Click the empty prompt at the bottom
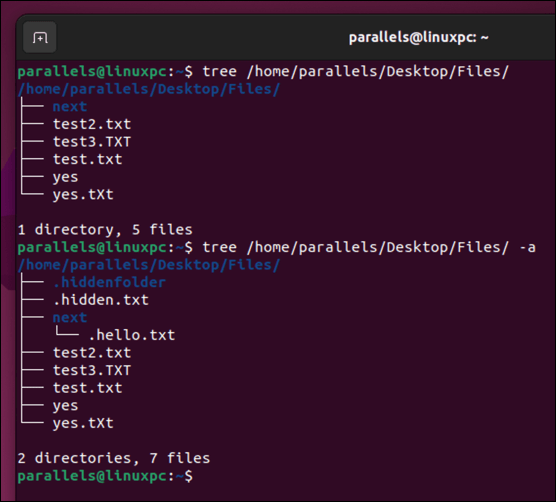The width and height of the screenshot is (556, 502). [x=105, y=476]
